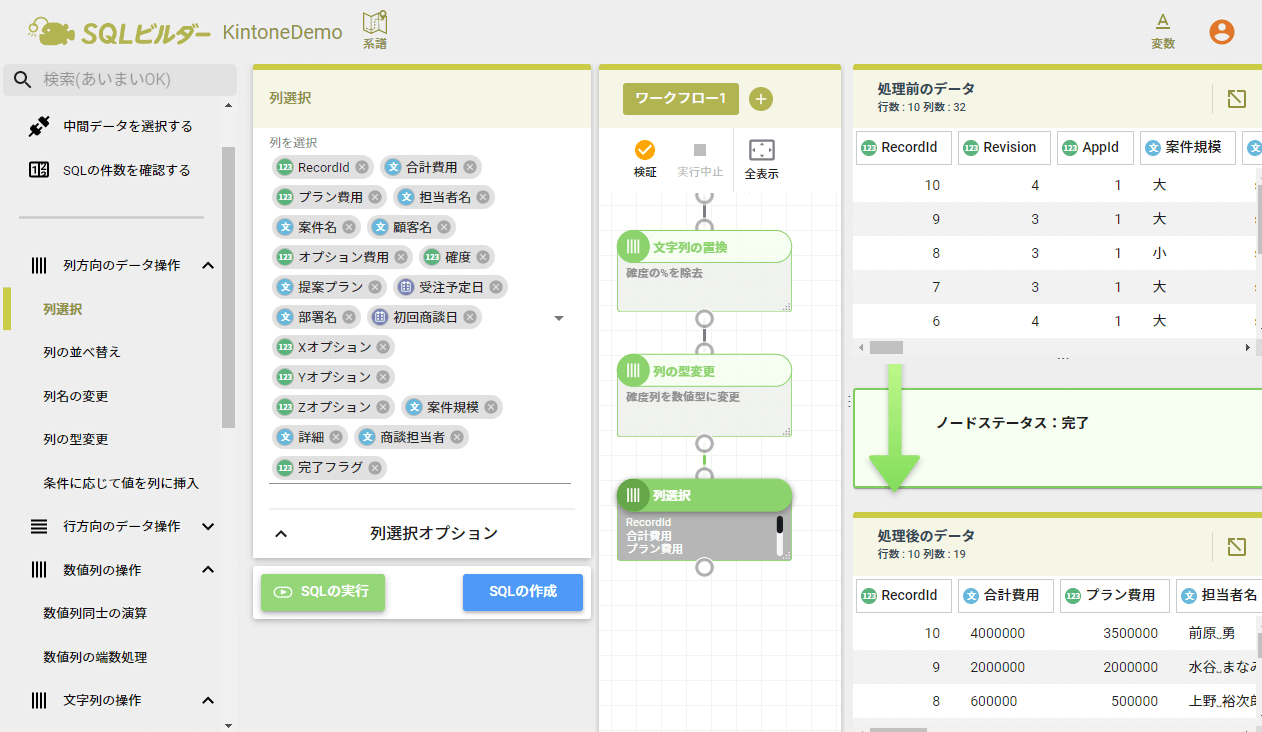Click the 列選択 workflow node
The height and width of the screenshot is (732, 1262).
[704, 519]
